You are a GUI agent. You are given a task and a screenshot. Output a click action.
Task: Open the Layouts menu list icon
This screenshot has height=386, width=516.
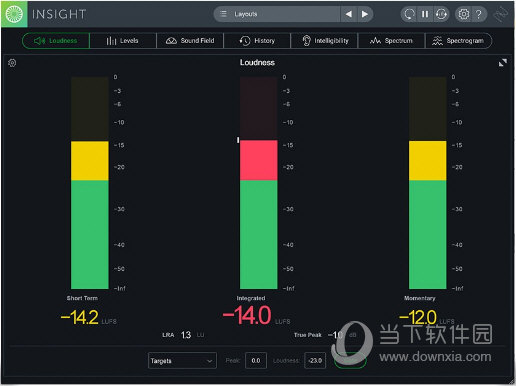pos(224,14)
